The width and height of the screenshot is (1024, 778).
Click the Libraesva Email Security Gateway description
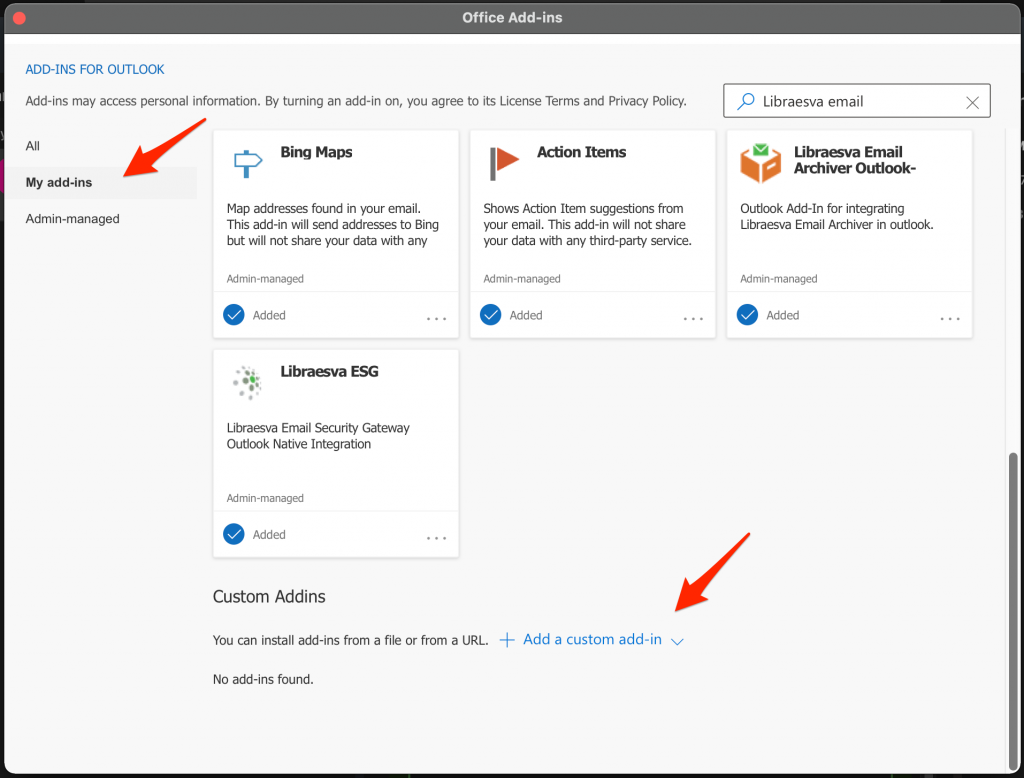(318, 436)
